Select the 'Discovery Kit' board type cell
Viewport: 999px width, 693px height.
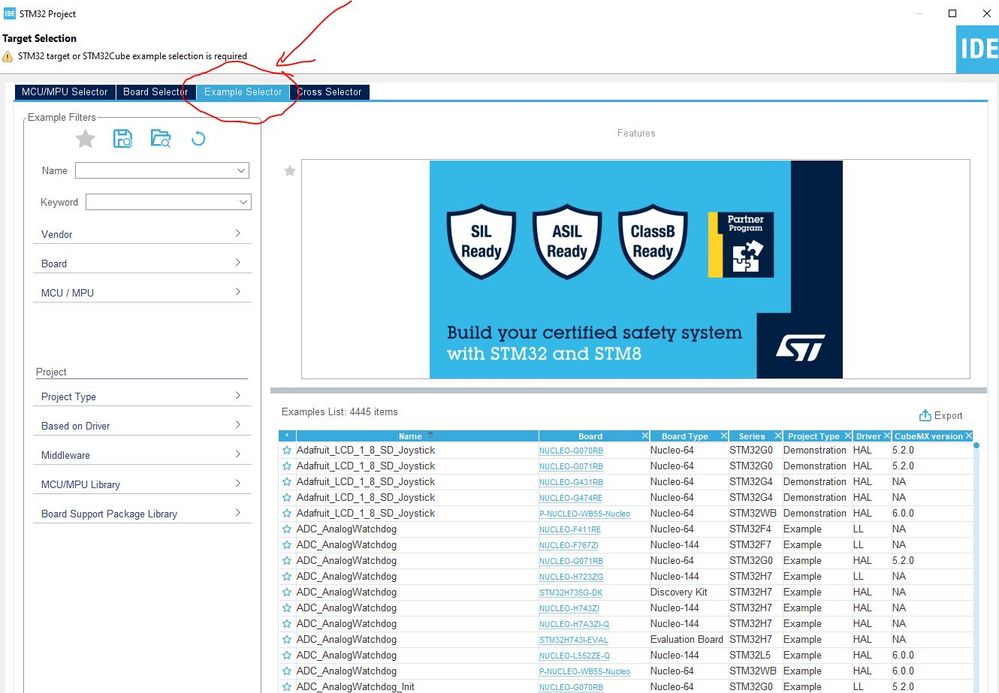(679, 592)
